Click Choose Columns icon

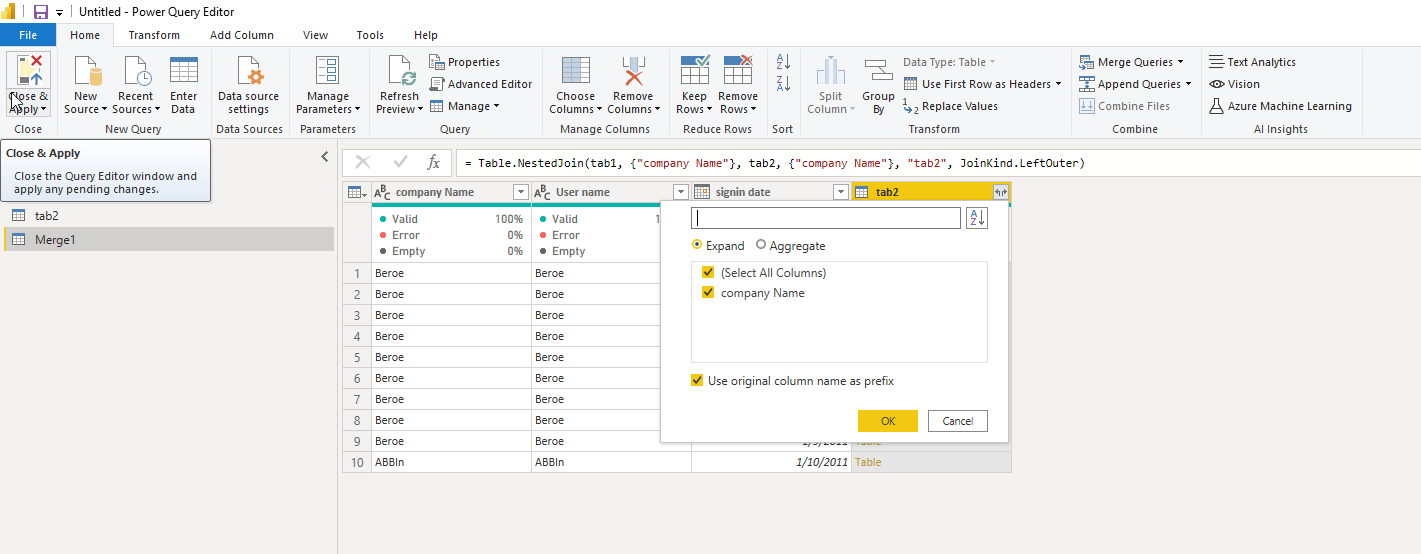point(575,72)
